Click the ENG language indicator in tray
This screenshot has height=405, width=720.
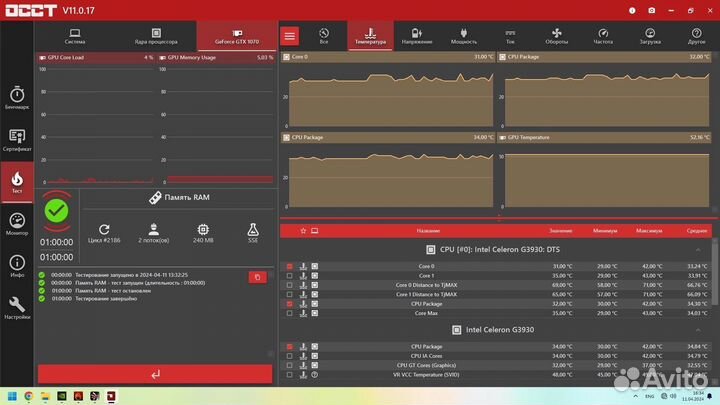point(649,396)
